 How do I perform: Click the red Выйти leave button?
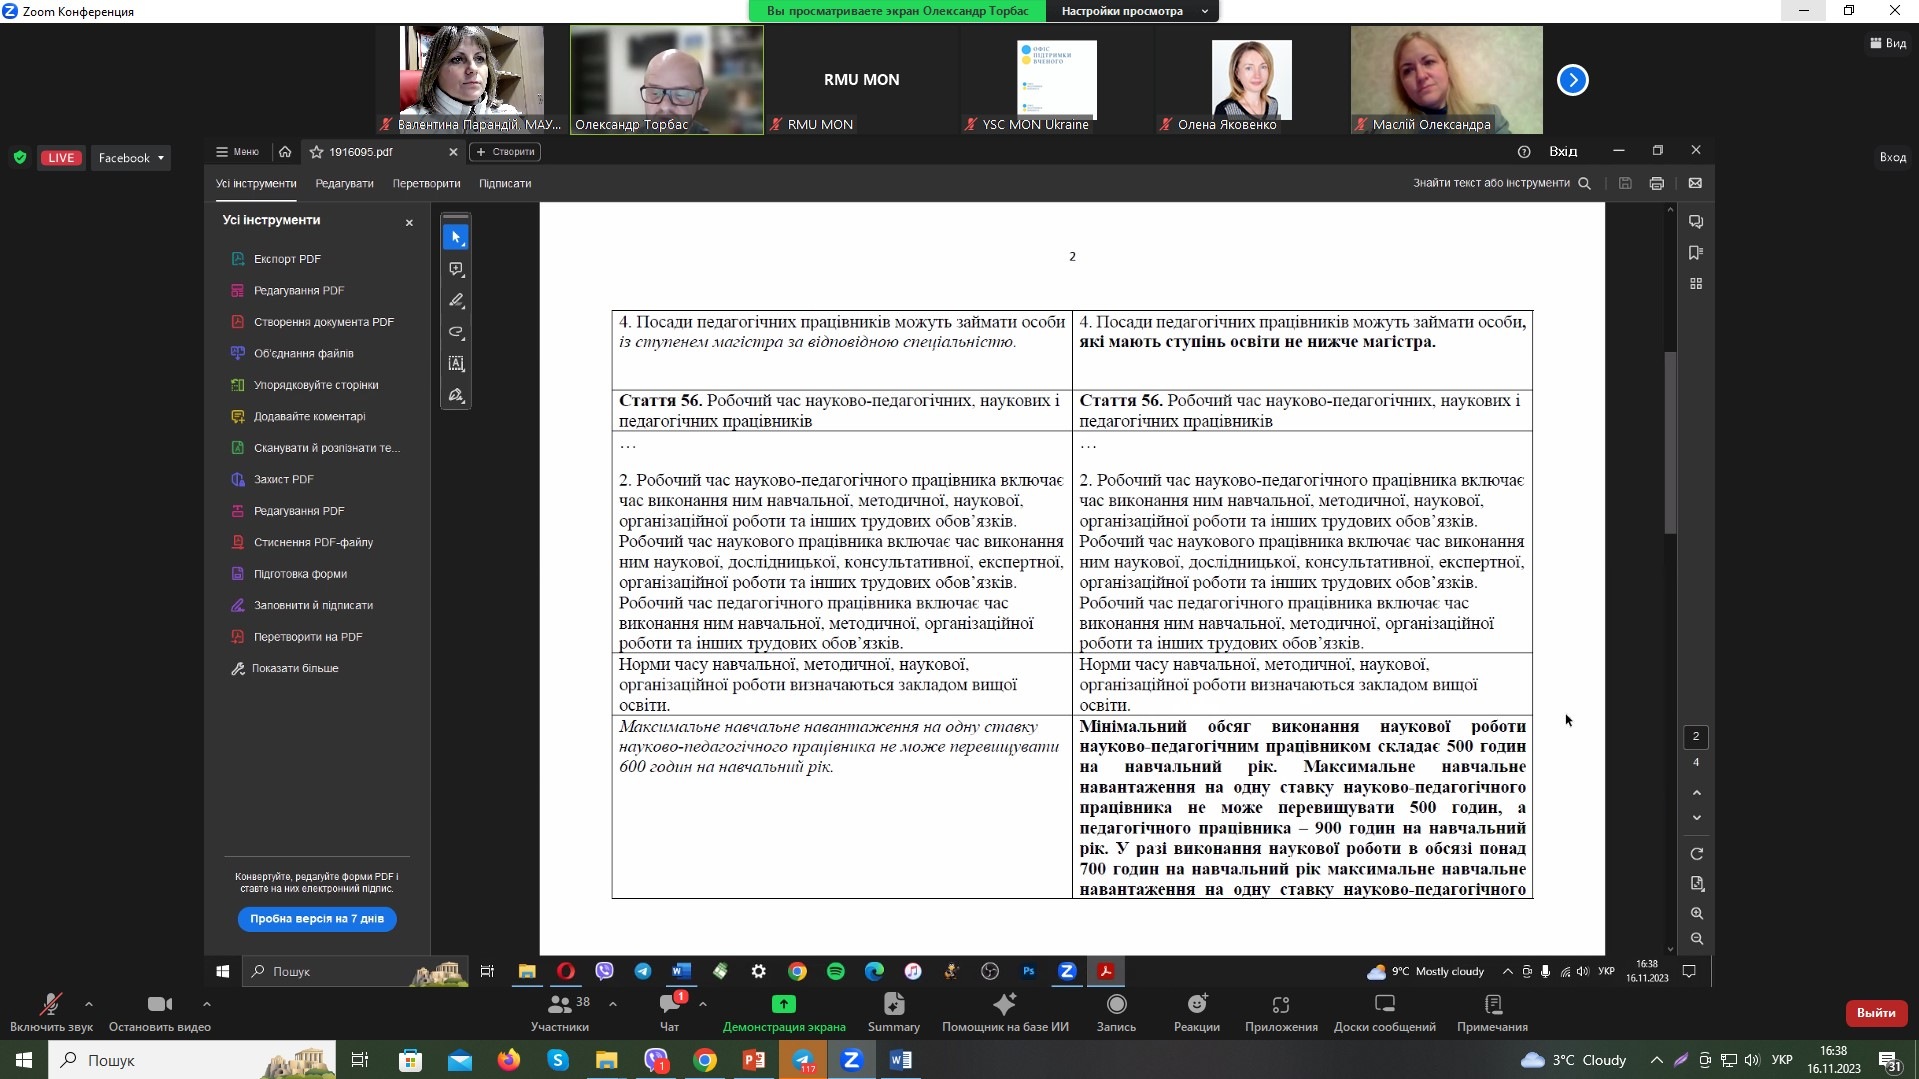coord(1875,1013)
